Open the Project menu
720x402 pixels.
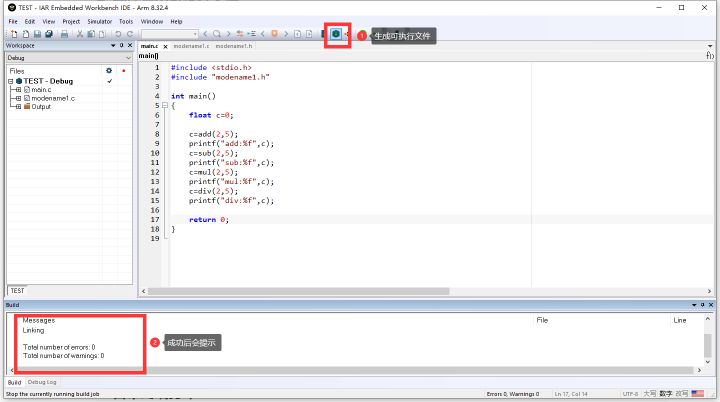[71, 22]
